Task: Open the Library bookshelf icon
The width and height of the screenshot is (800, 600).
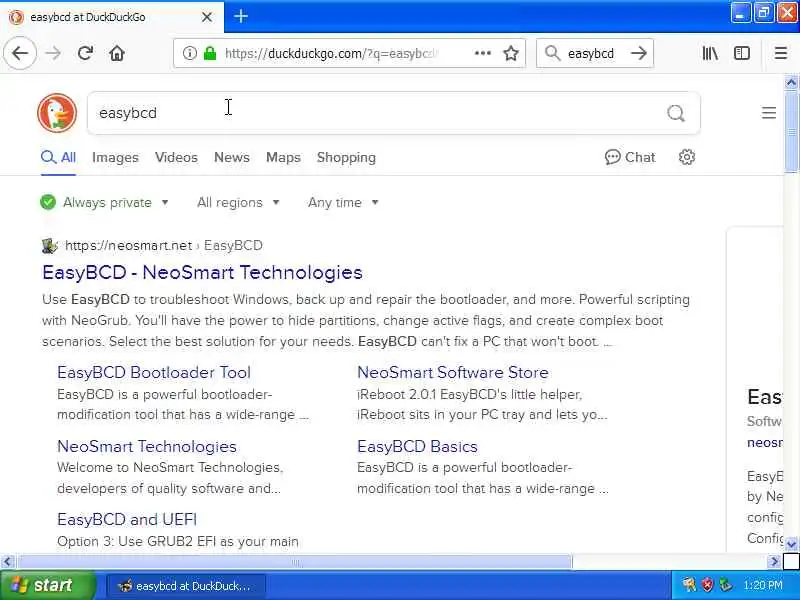Action: click(x=710, y=53)
